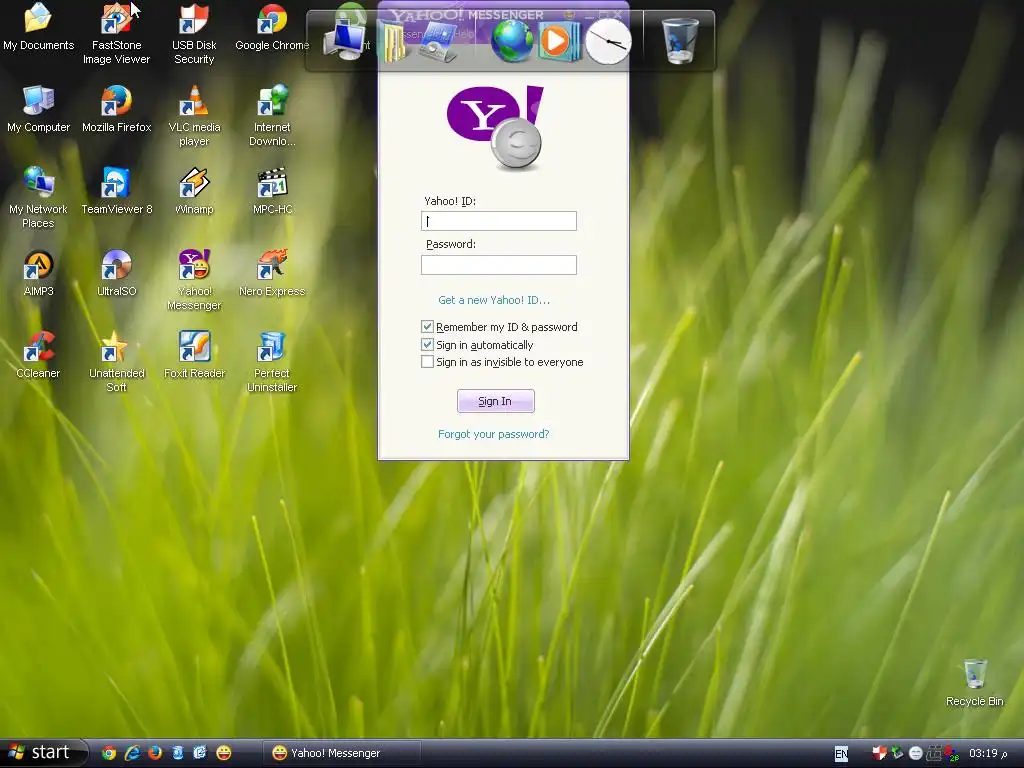
Task: Open the trash bin in the dock
Action: coord(680,40)
